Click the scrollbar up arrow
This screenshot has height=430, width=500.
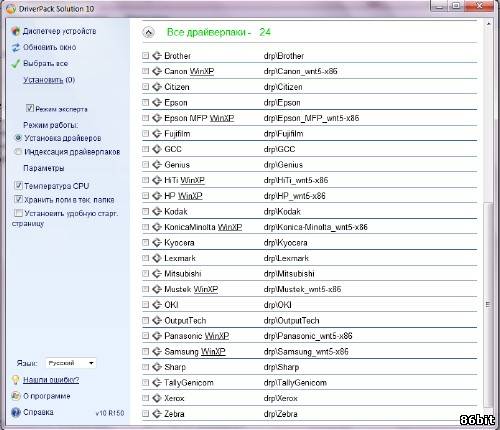[x=488, y=24]
